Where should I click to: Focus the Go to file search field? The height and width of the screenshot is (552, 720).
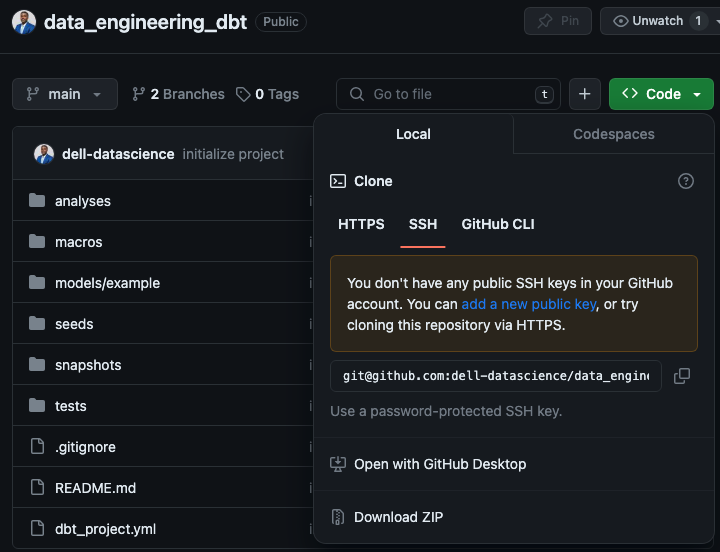[x=448, y=94]
